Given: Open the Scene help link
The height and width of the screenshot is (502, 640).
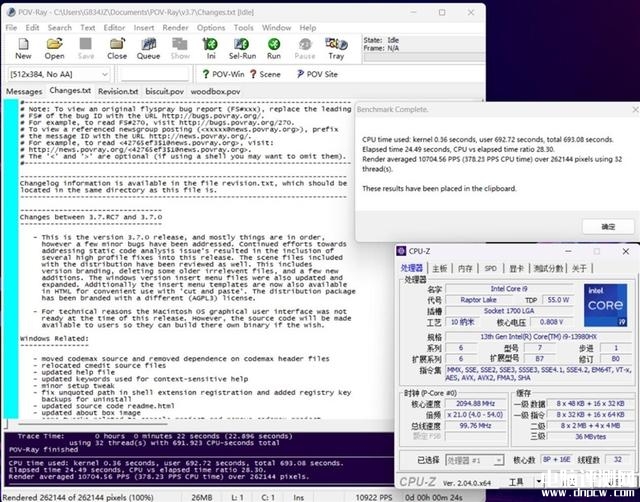Looking at the screenshot, I should (265, 74).
